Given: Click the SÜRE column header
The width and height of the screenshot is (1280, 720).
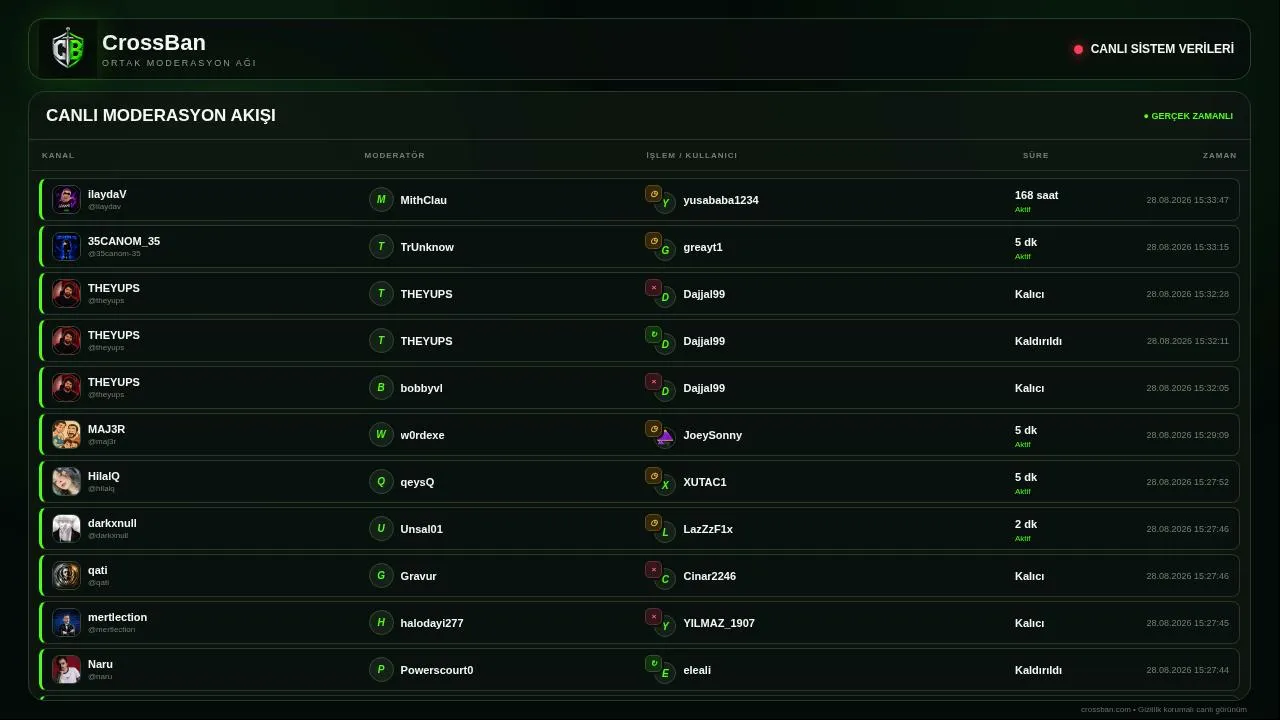Looking at the screenshot, I should (1036, 155).
